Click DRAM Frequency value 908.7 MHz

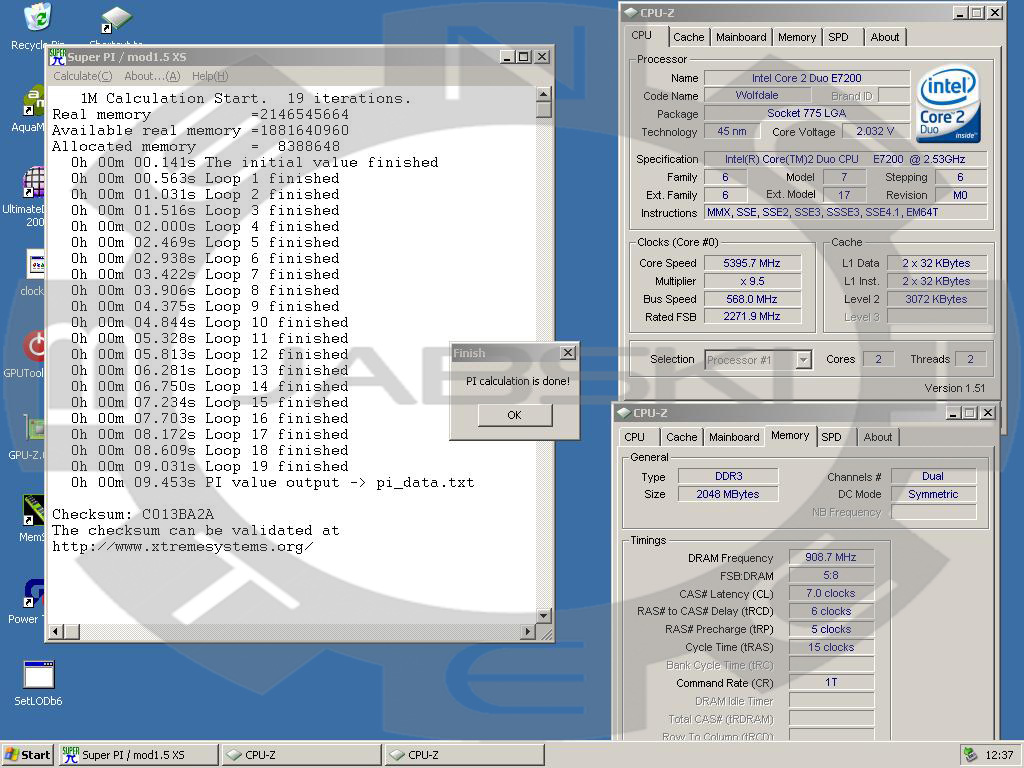tap(831, 557)
